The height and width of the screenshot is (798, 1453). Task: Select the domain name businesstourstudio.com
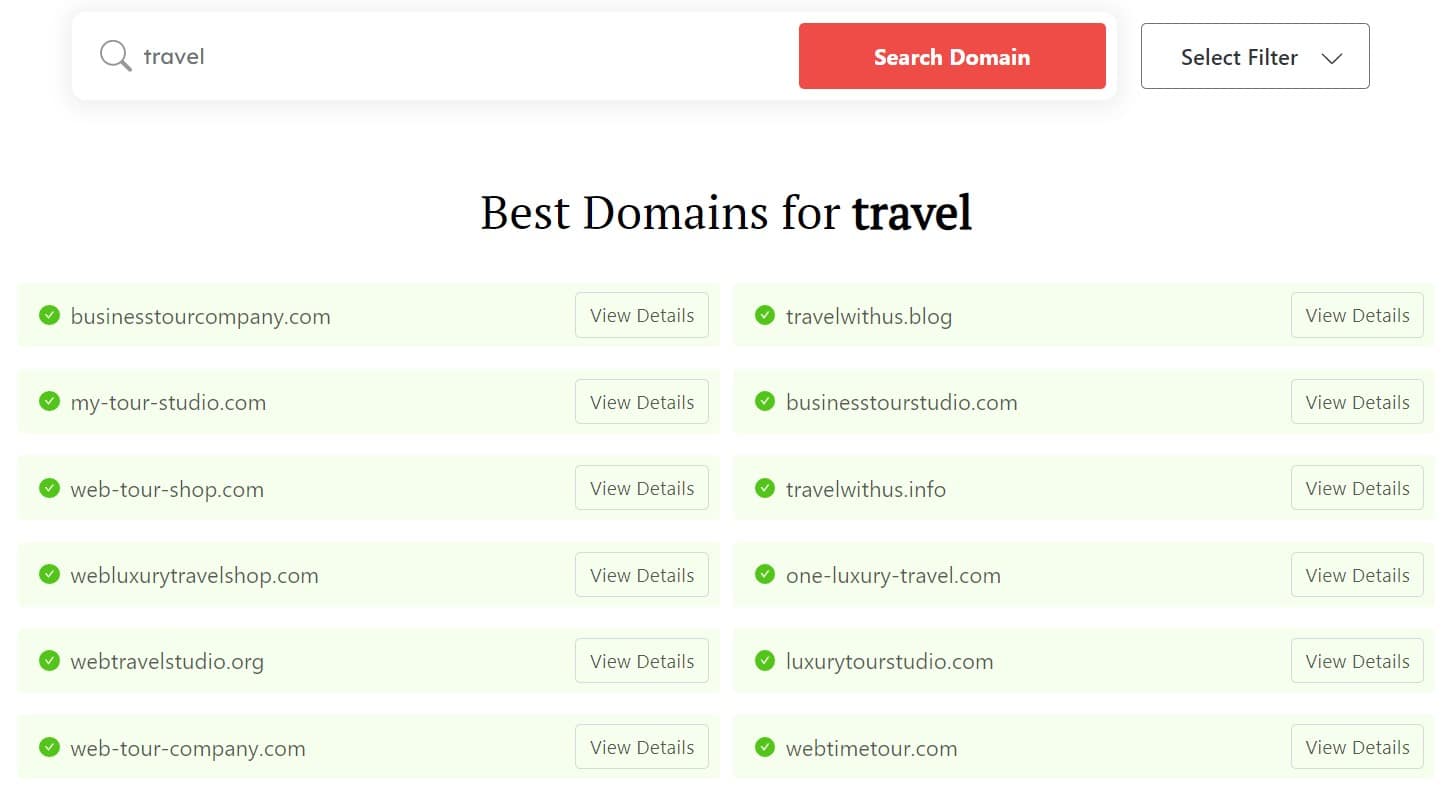(900, 402)
